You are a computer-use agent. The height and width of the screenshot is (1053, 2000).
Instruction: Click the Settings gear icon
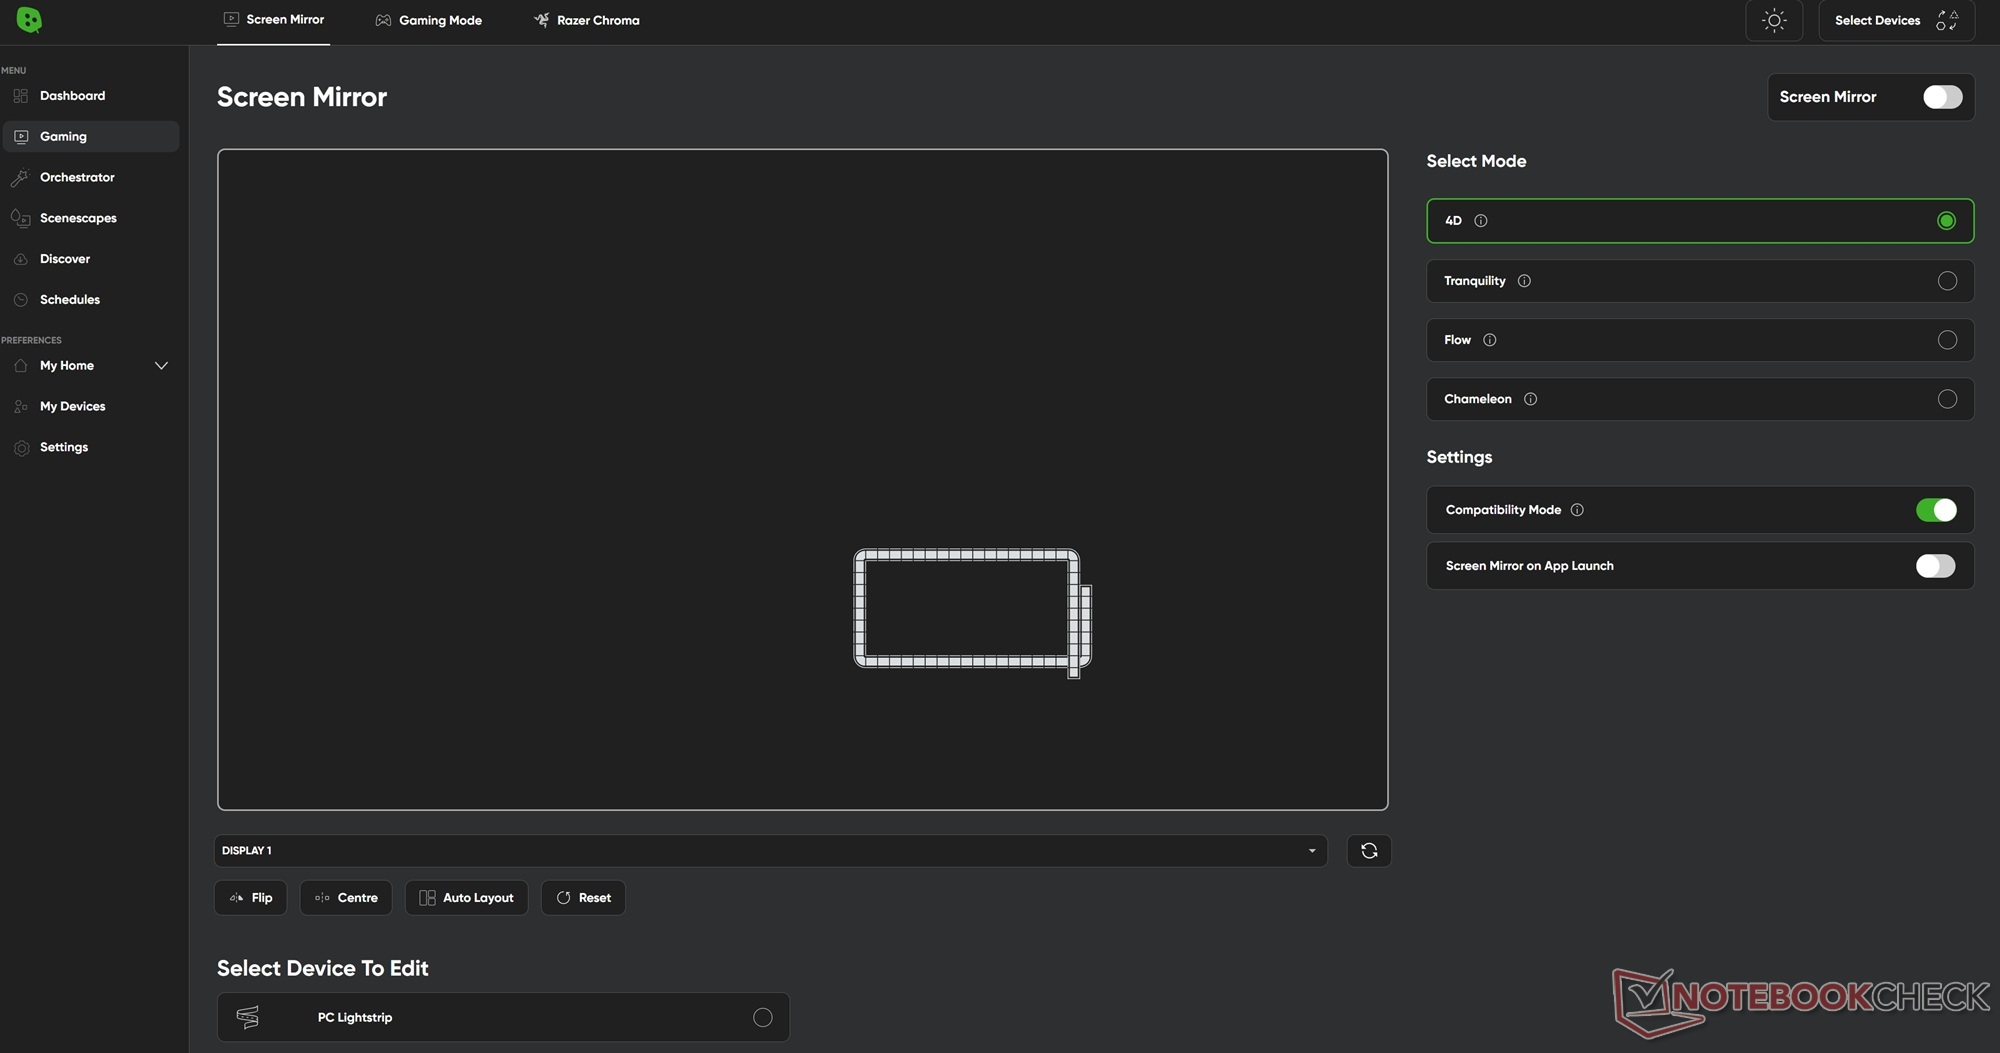click(x=21, y=448)
